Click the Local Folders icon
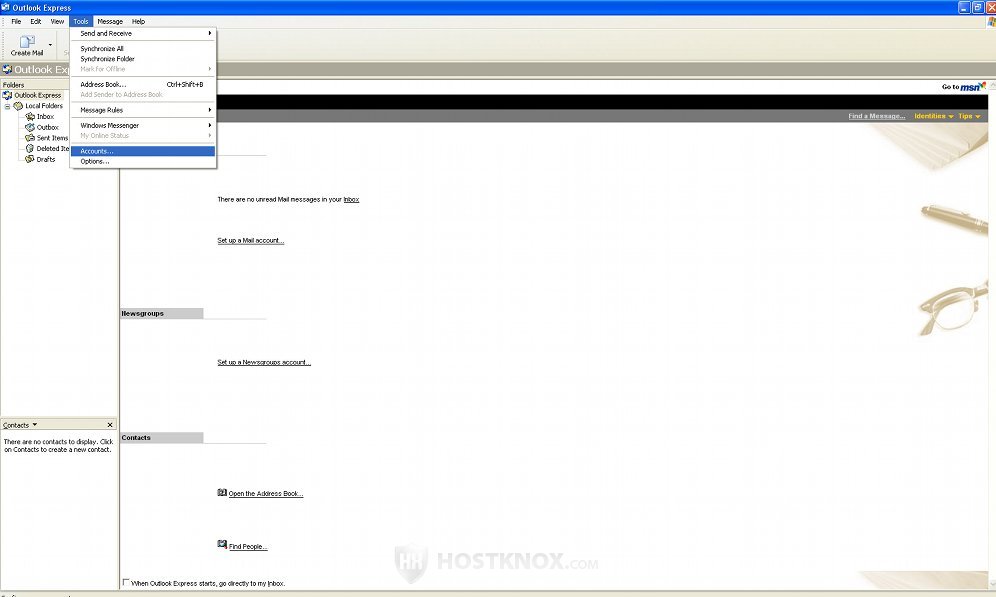This screenshot has height=597, width=996. [18, 106]
